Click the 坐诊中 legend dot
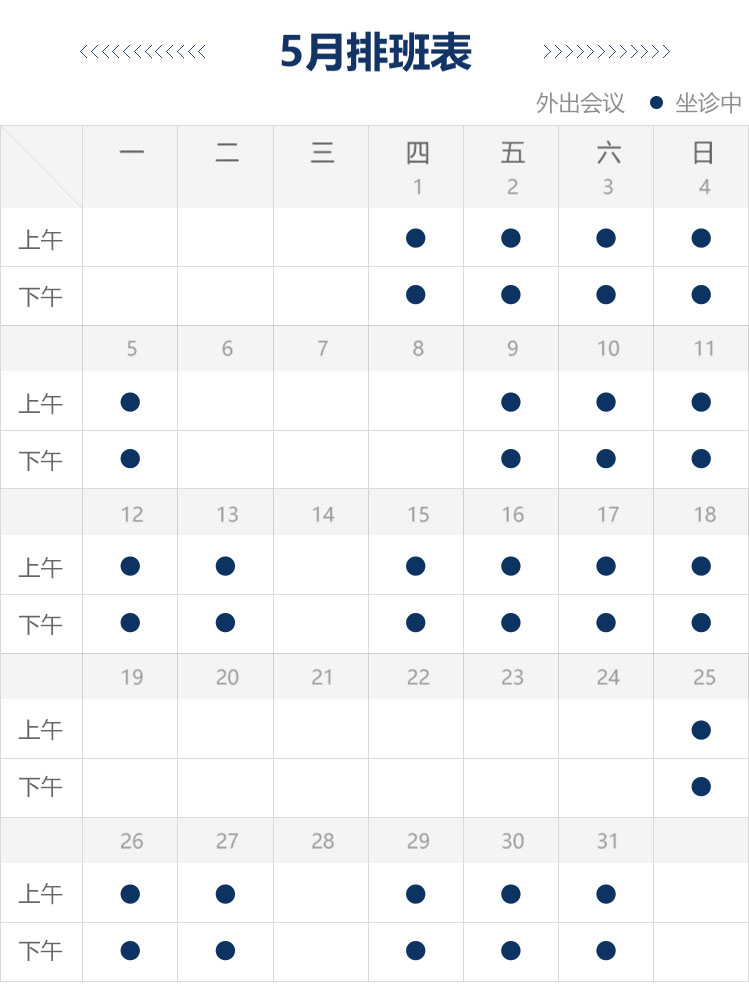This screenshot has width=749, height=1000. [x=656, y=103]
